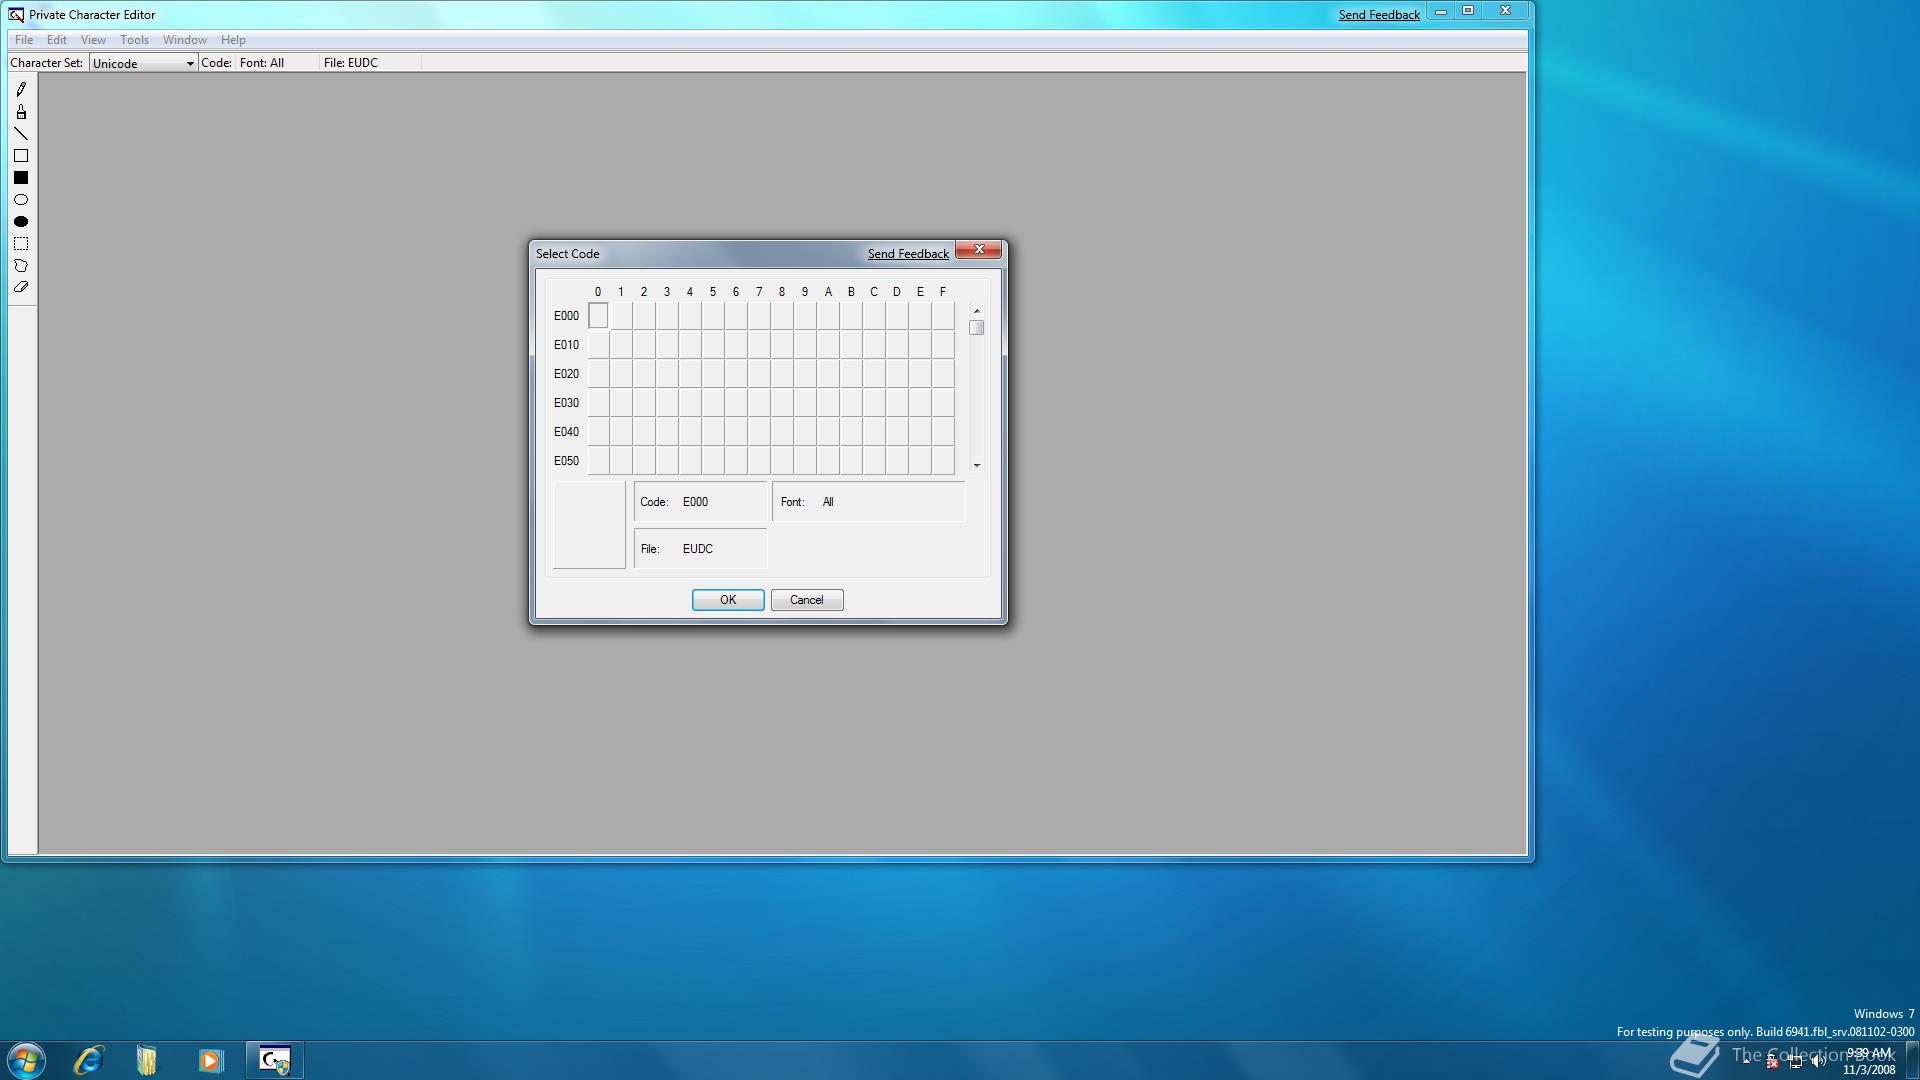The image size is (1920, 1080).
Task: Click Send Feedback in main window title bar
Action: tap(1379, 15)
